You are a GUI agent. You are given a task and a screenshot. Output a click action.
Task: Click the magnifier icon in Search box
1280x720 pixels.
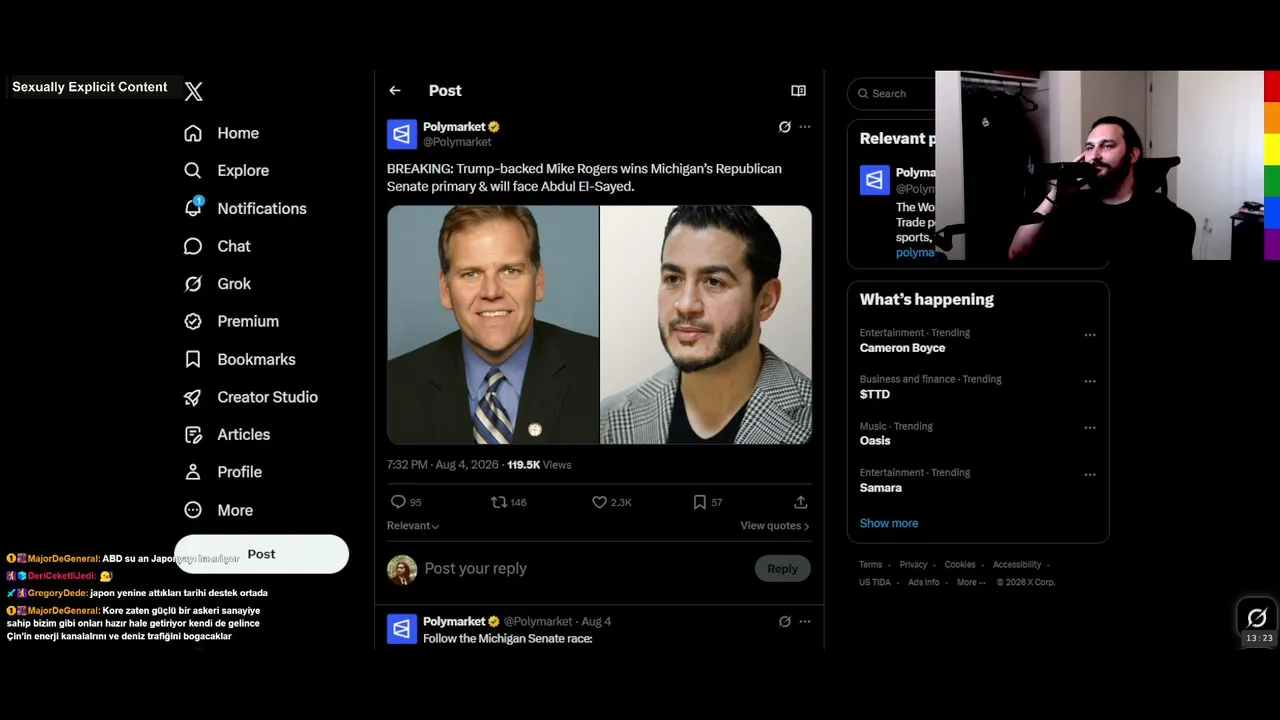pyautogui.click(x=862, y=94)
